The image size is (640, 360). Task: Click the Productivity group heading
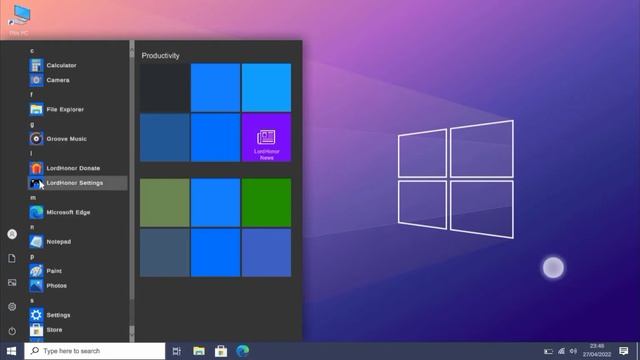click(160, 56)
